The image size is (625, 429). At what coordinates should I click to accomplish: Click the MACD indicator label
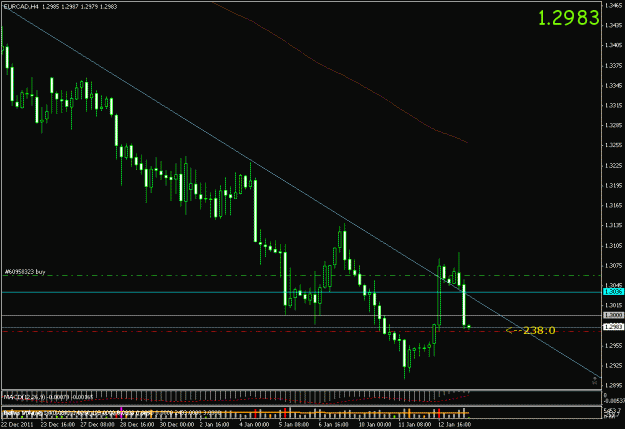(48, 397)
